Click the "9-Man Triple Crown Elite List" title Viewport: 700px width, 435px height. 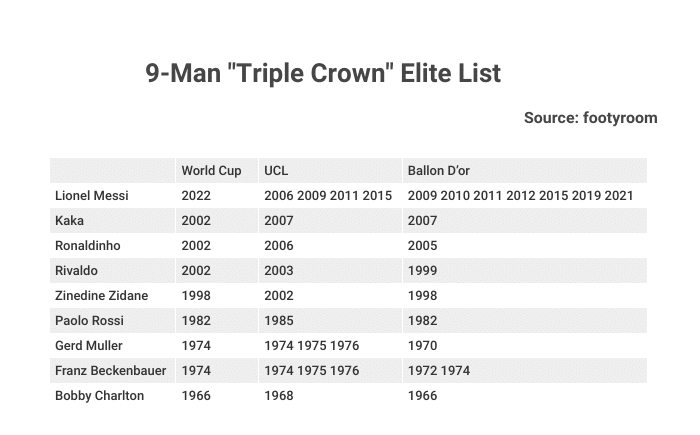tap(323, 73)
